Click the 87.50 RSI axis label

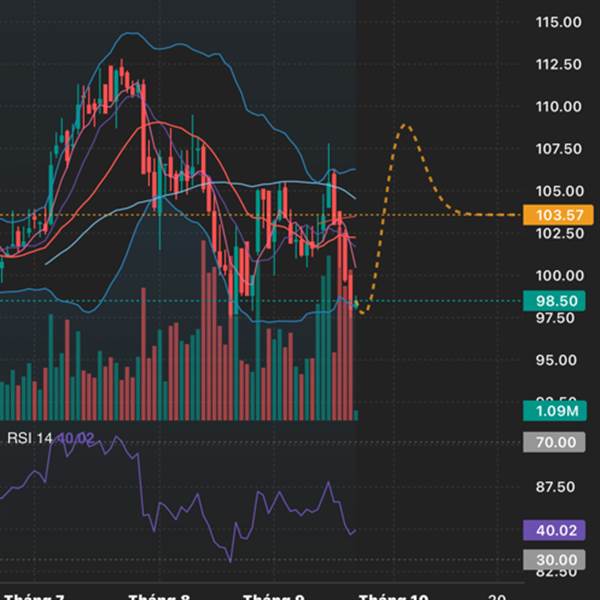pos(555,487)
